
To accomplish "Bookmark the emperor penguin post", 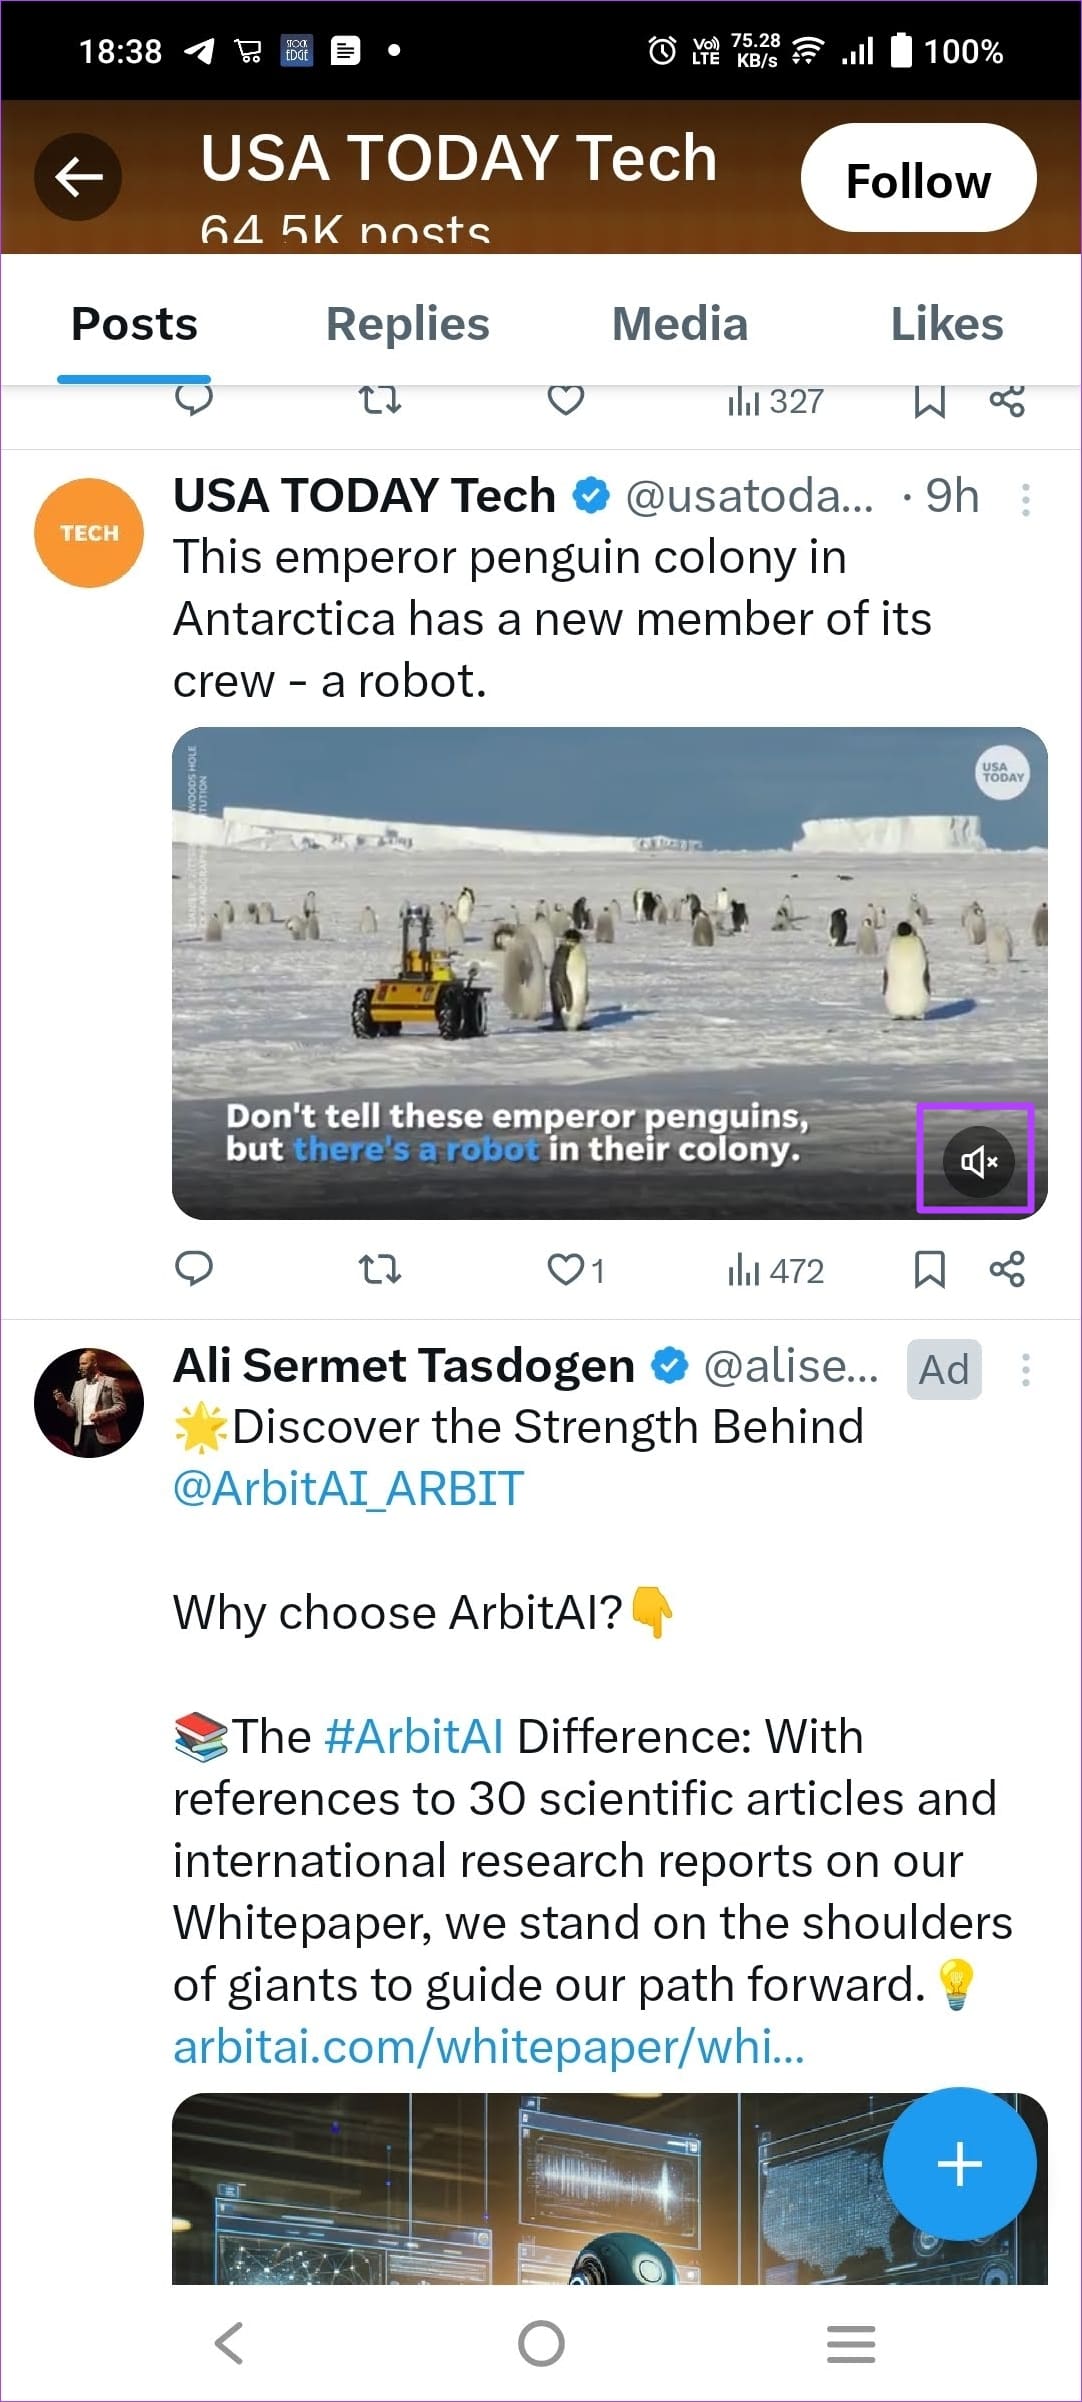I will (x=929, y=1269).
